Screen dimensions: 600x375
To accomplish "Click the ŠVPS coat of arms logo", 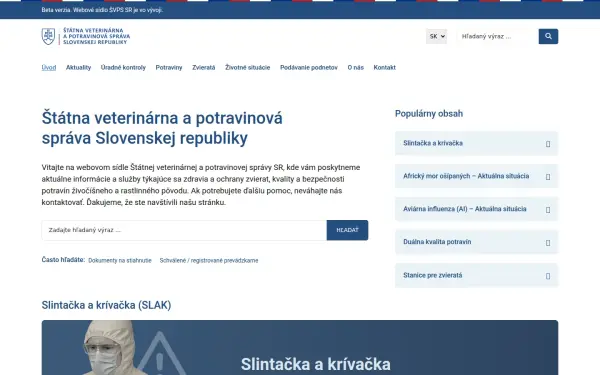I will coord(48,36).
